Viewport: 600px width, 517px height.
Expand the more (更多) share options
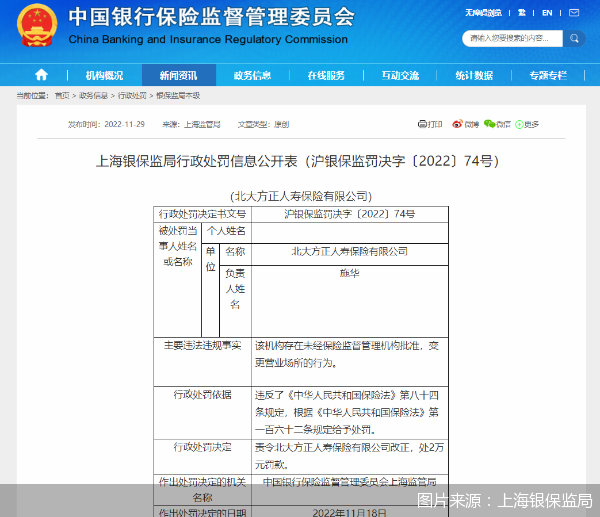coord(526,124)
